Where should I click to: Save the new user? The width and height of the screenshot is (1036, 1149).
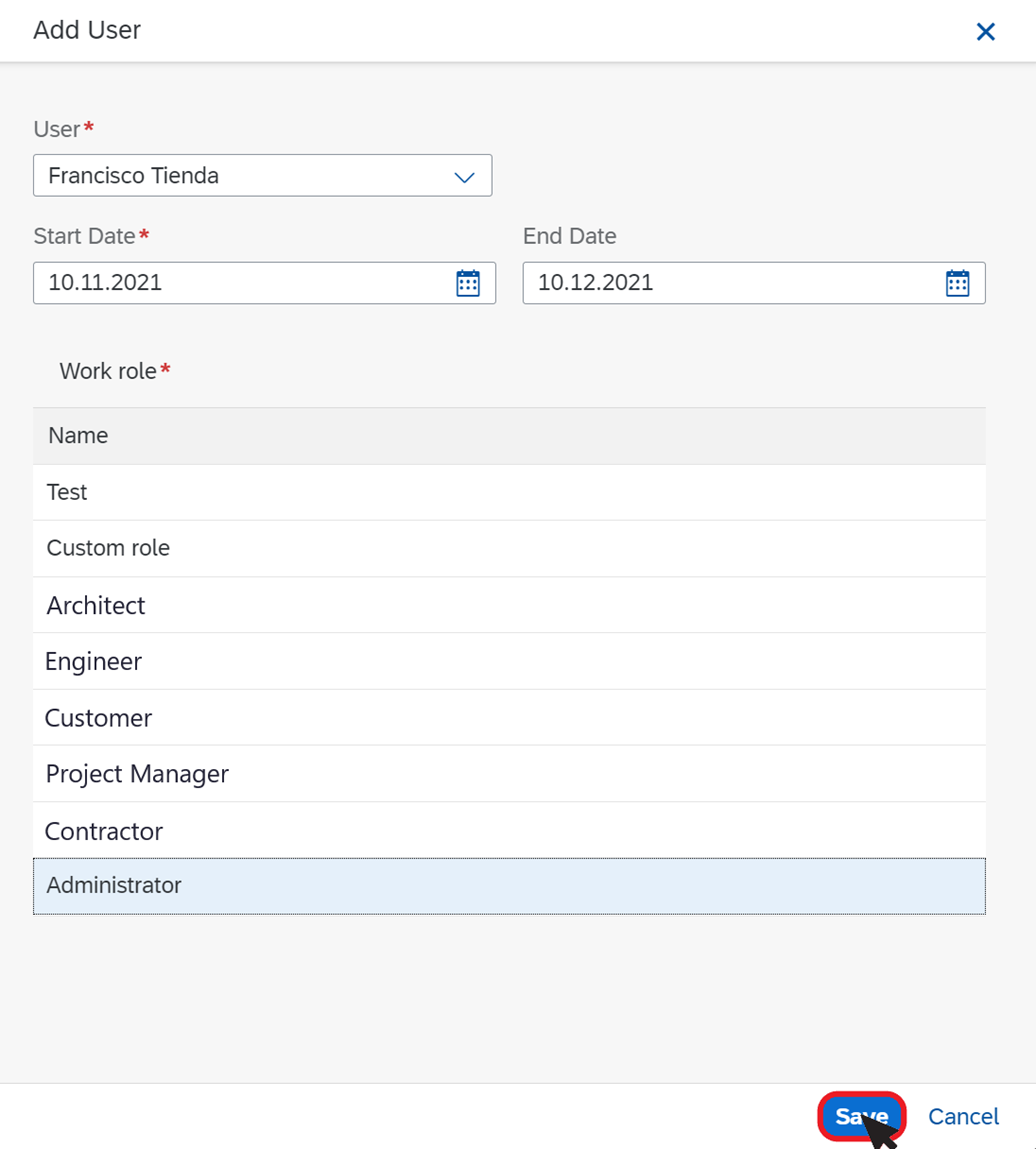click(x=862, y=1116)
